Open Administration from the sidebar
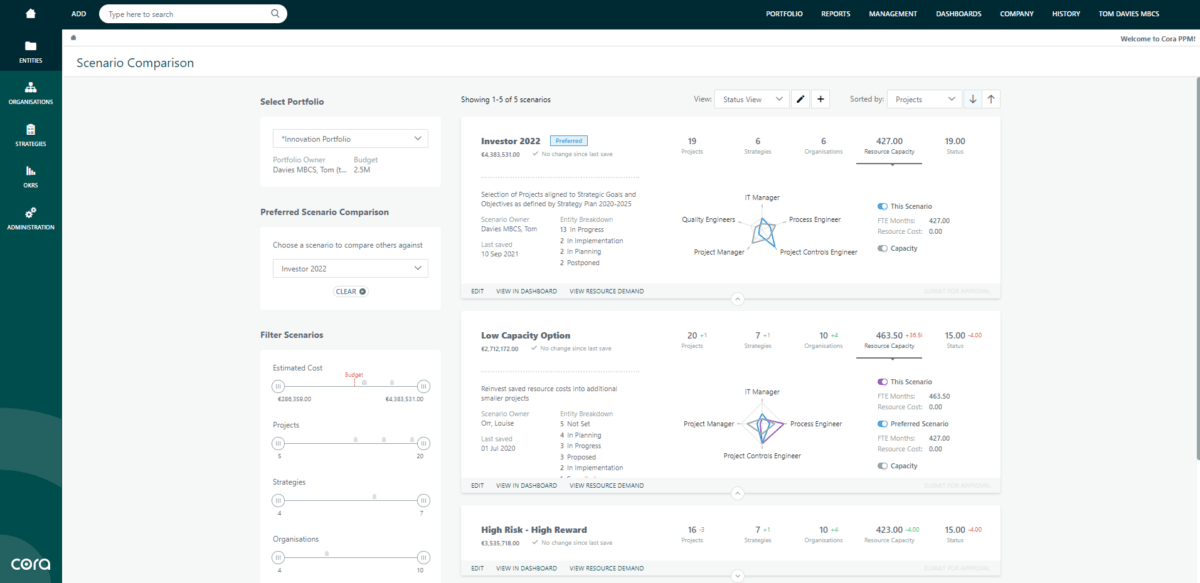 pos(30,218)
